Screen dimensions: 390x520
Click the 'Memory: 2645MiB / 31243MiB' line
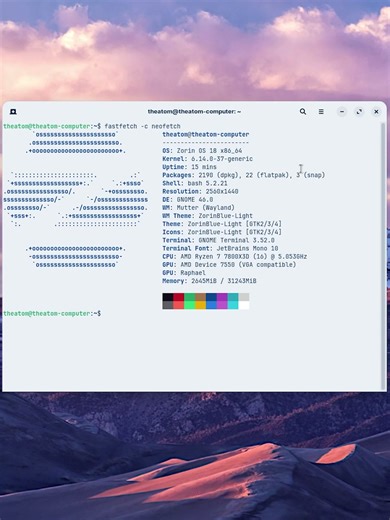point(209,281)
